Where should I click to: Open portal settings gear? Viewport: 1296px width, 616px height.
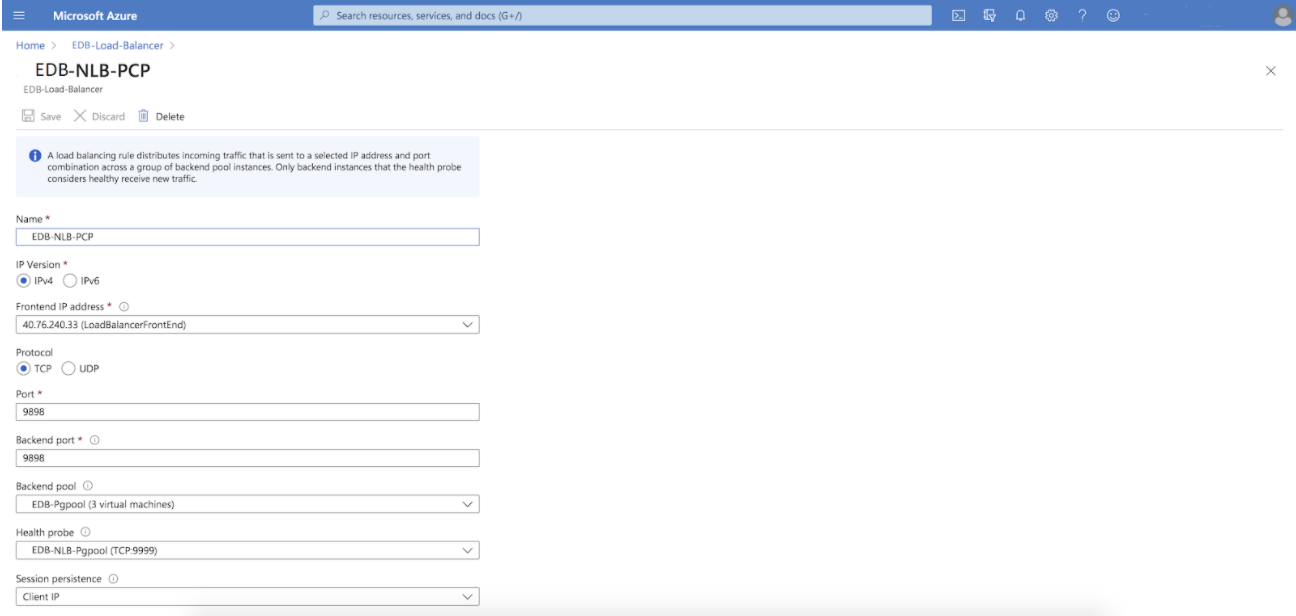[1051, 15]
